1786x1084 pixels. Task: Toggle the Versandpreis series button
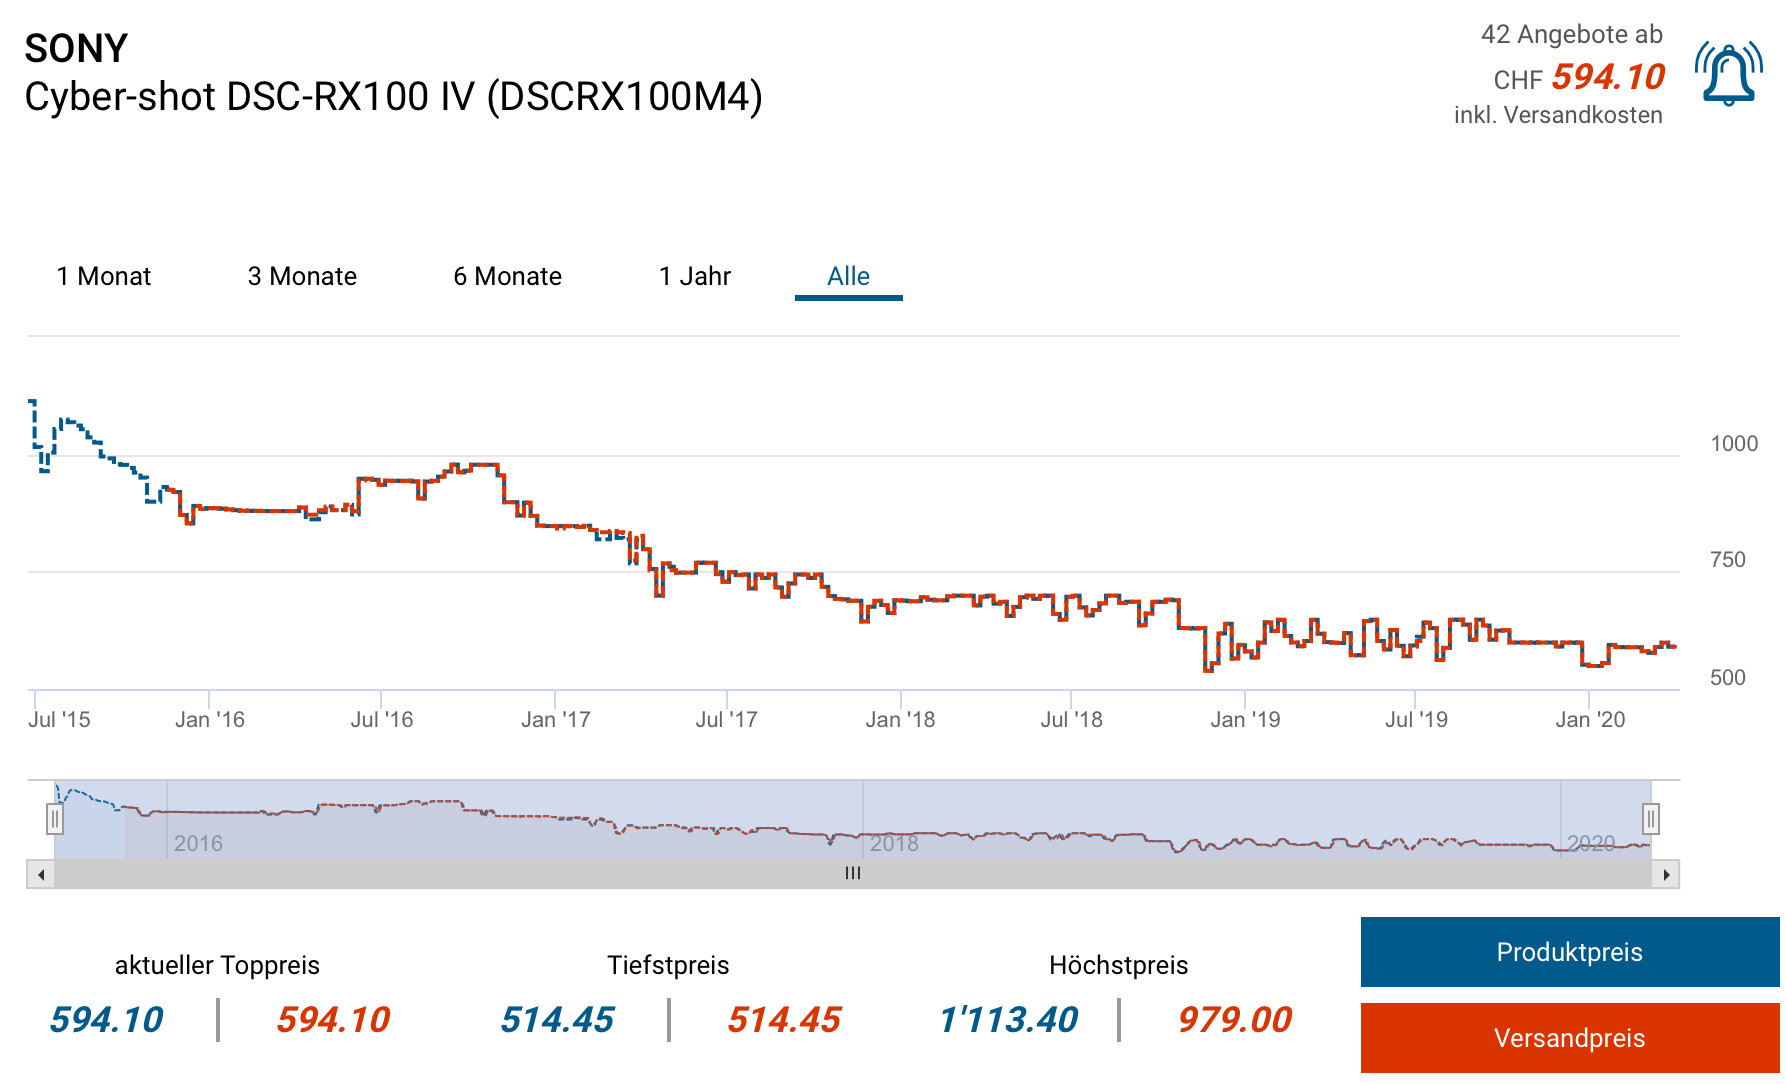(x=1569, y=1038)
